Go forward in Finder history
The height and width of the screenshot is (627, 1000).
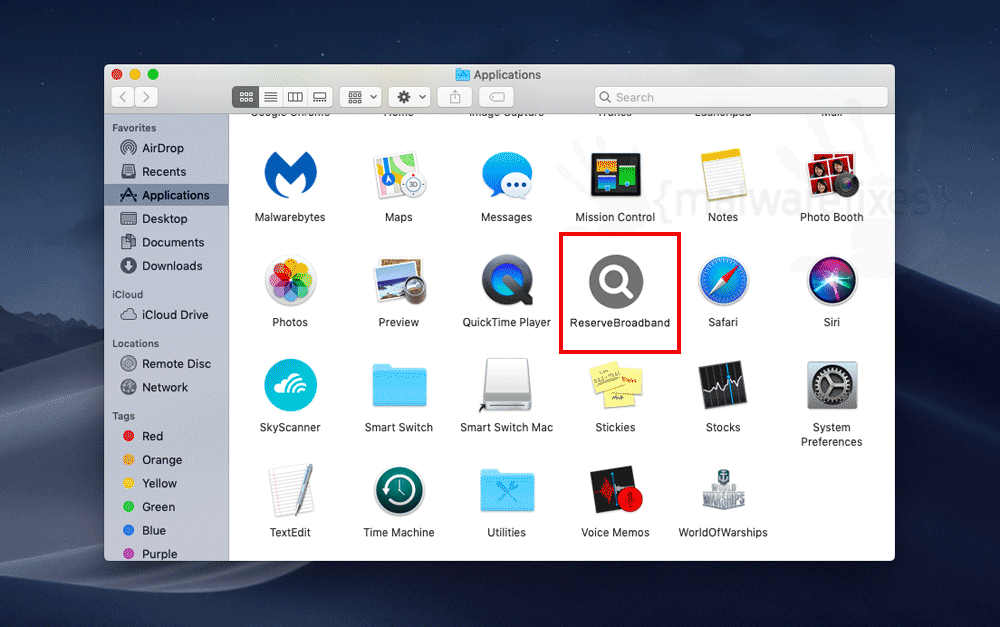point(147,97)
